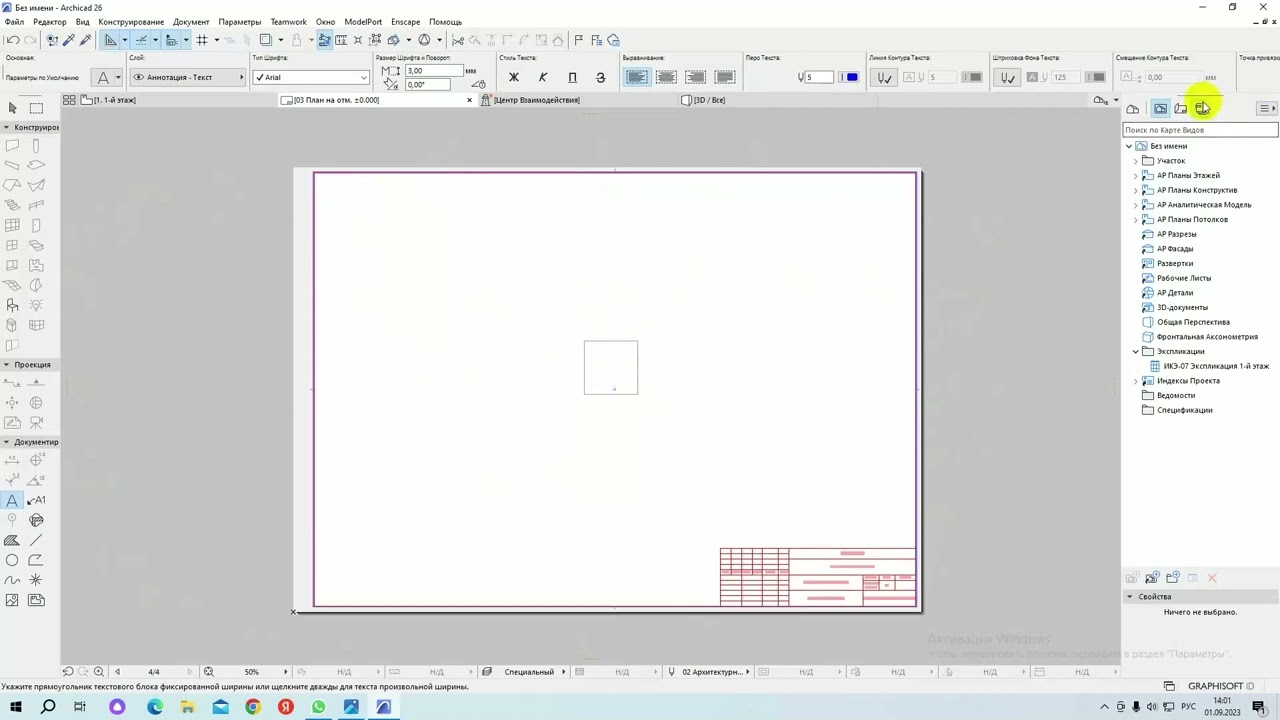Select the Circle/Arc tool
This screenshot has height=720, width=1280.
tap(12, 560)
